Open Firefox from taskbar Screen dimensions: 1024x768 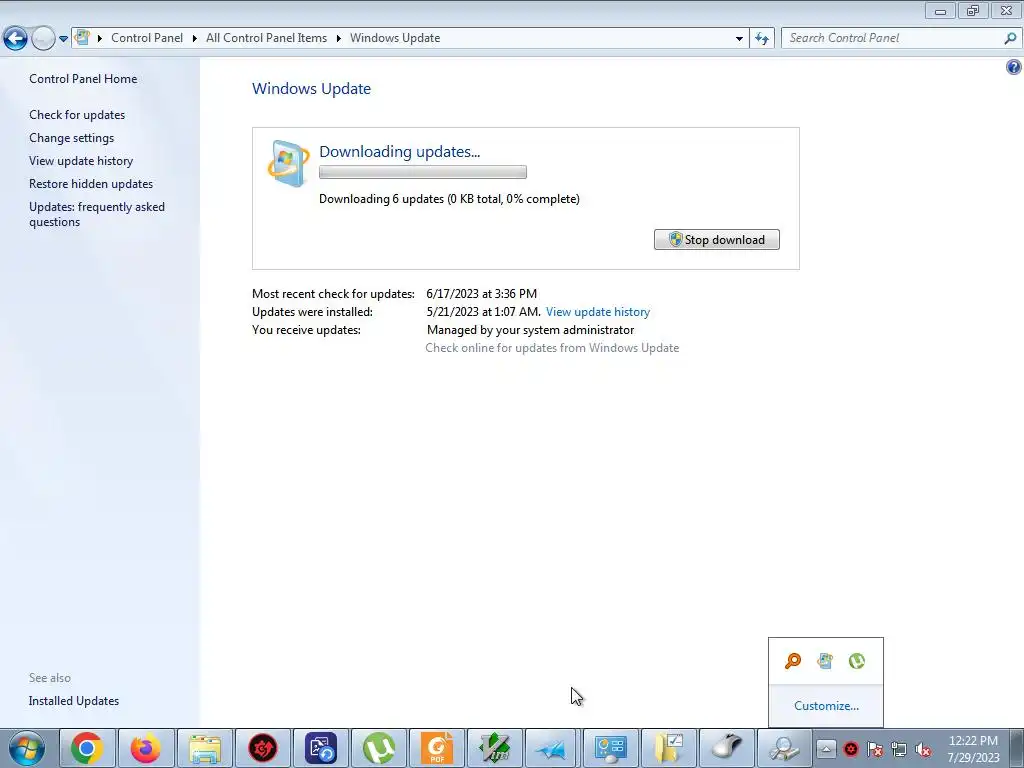click(146, 748)
